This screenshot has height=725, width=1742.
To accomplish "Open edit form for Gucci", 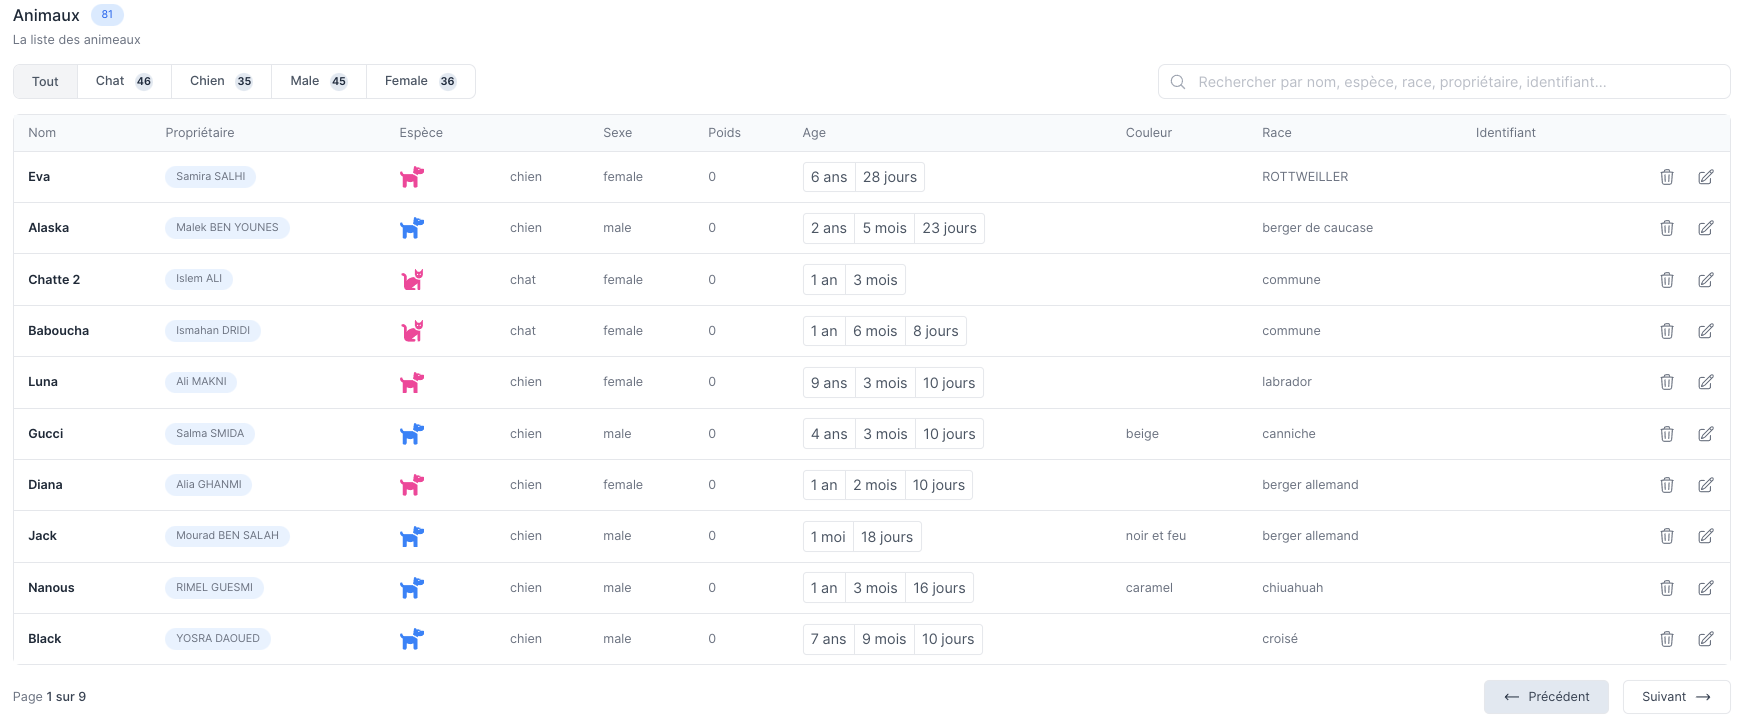I will (x=1705, y=434).
